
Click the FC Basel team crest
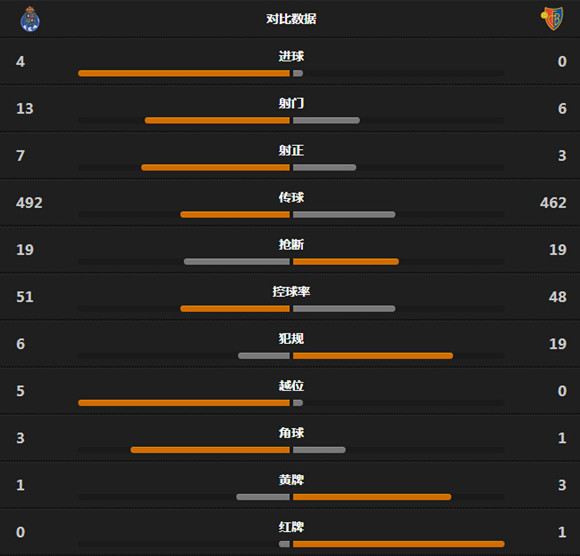coord(552,18)
